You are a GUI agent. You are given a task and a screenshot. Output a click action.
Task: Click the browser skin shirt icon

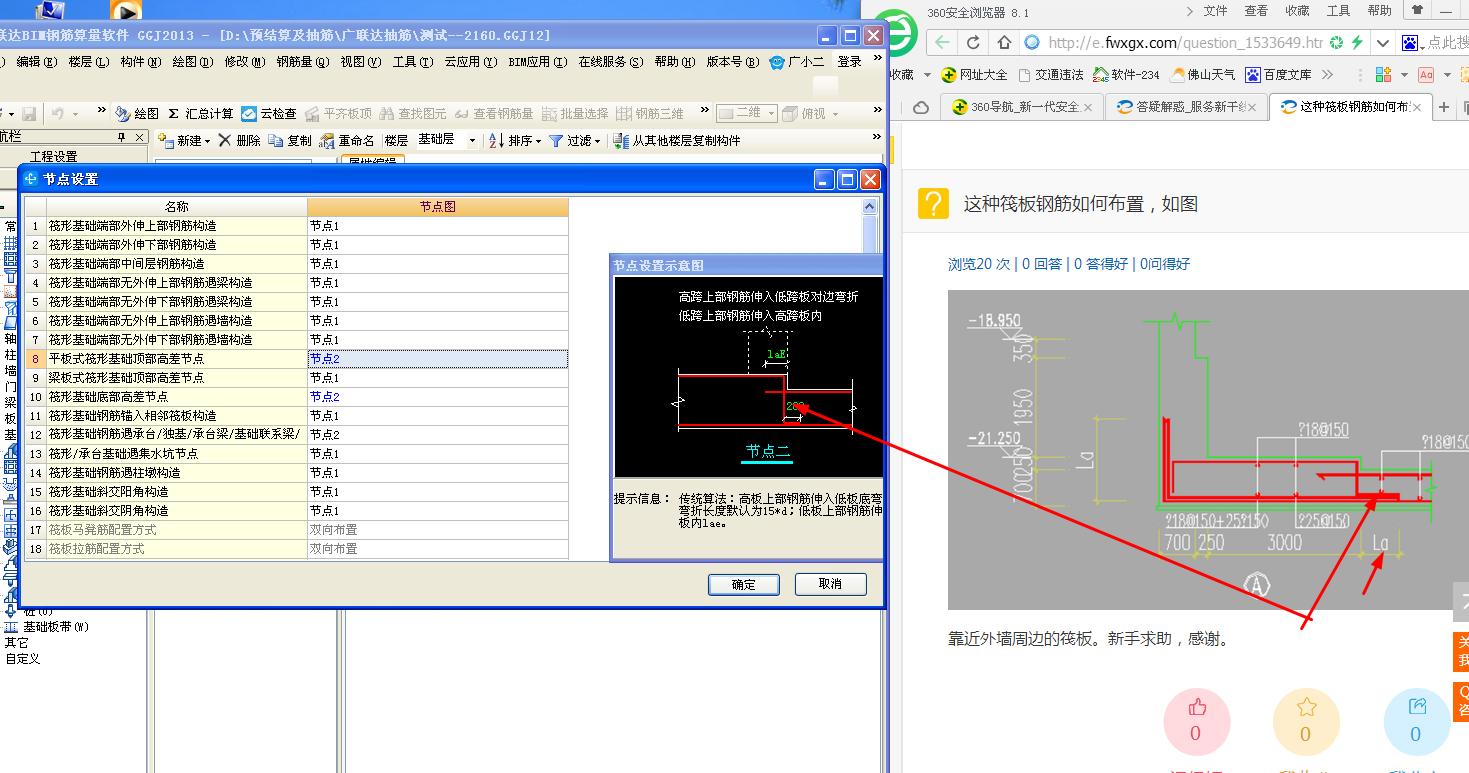click(1417, 11)
